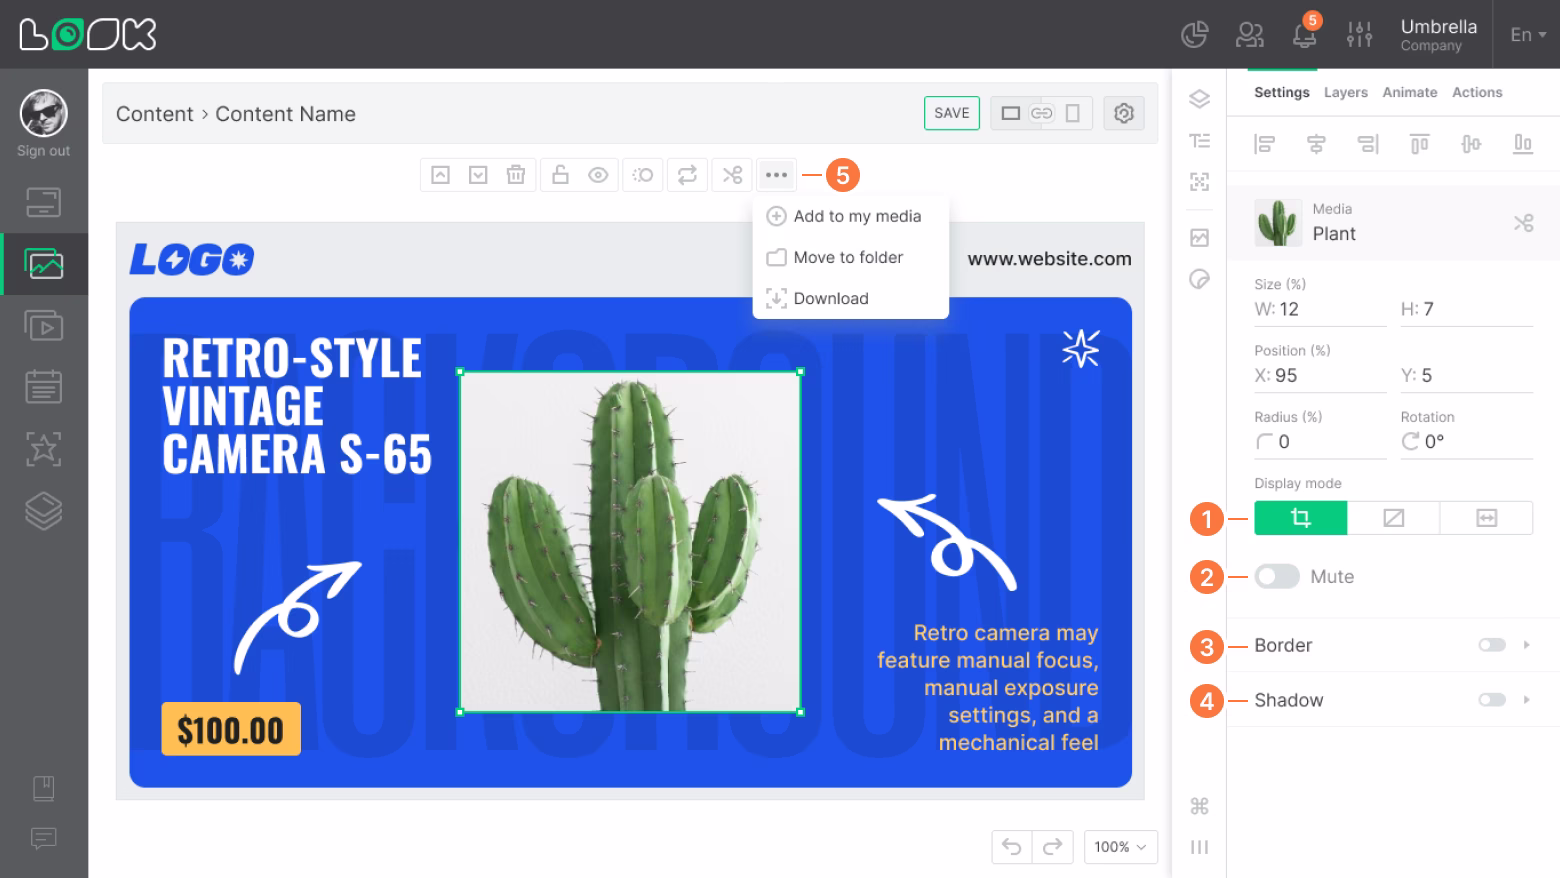Image resolution: width=1560 pixels, height=878 pixels.
Task: Click the shuffle replace-media icon in toolbar
Action: click(x=733, y=175)
